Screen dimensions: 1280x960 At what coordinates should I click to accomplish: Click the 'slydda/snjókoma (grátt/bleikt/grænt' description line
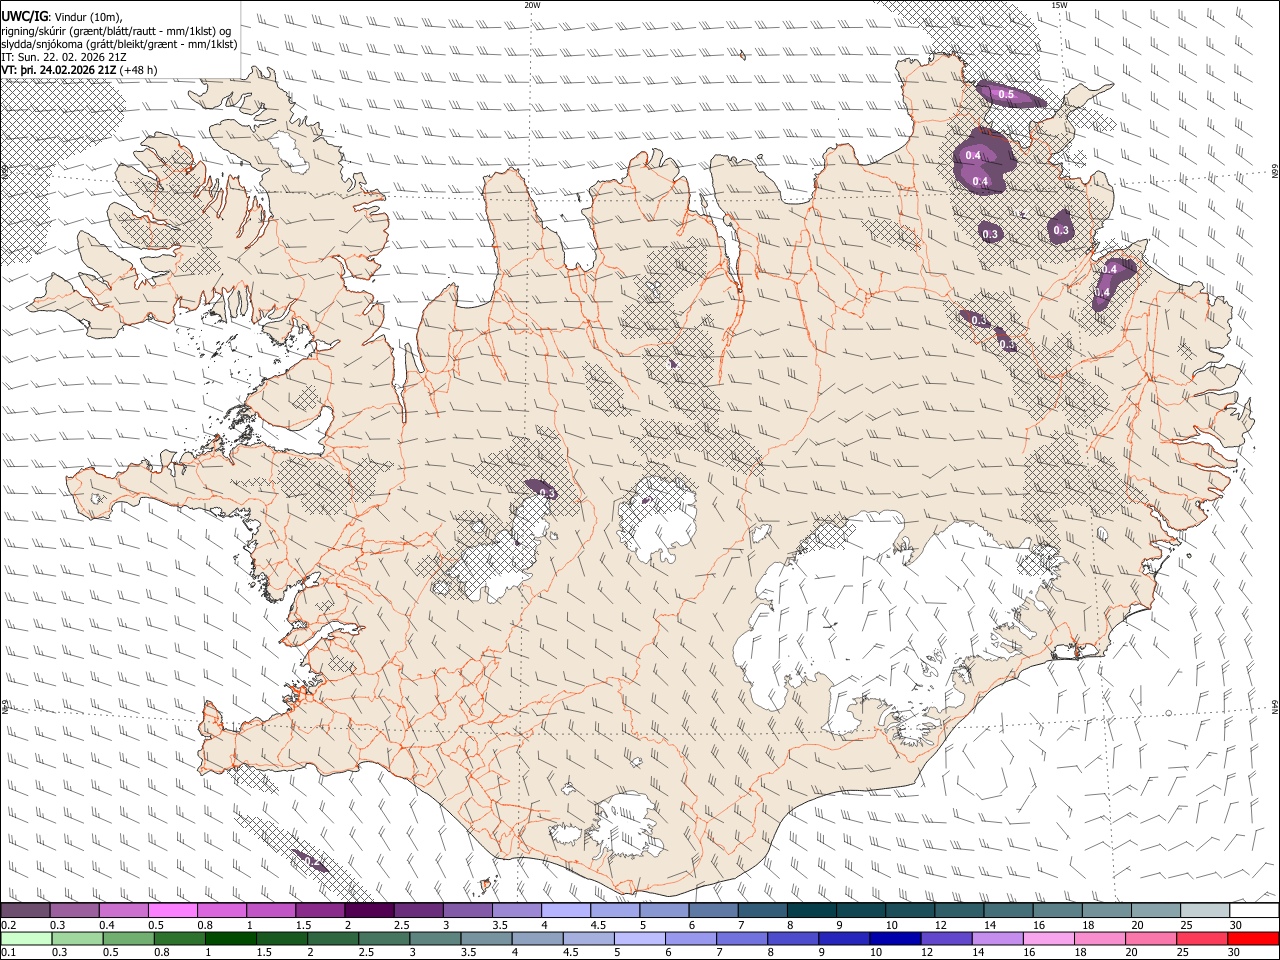119,44
